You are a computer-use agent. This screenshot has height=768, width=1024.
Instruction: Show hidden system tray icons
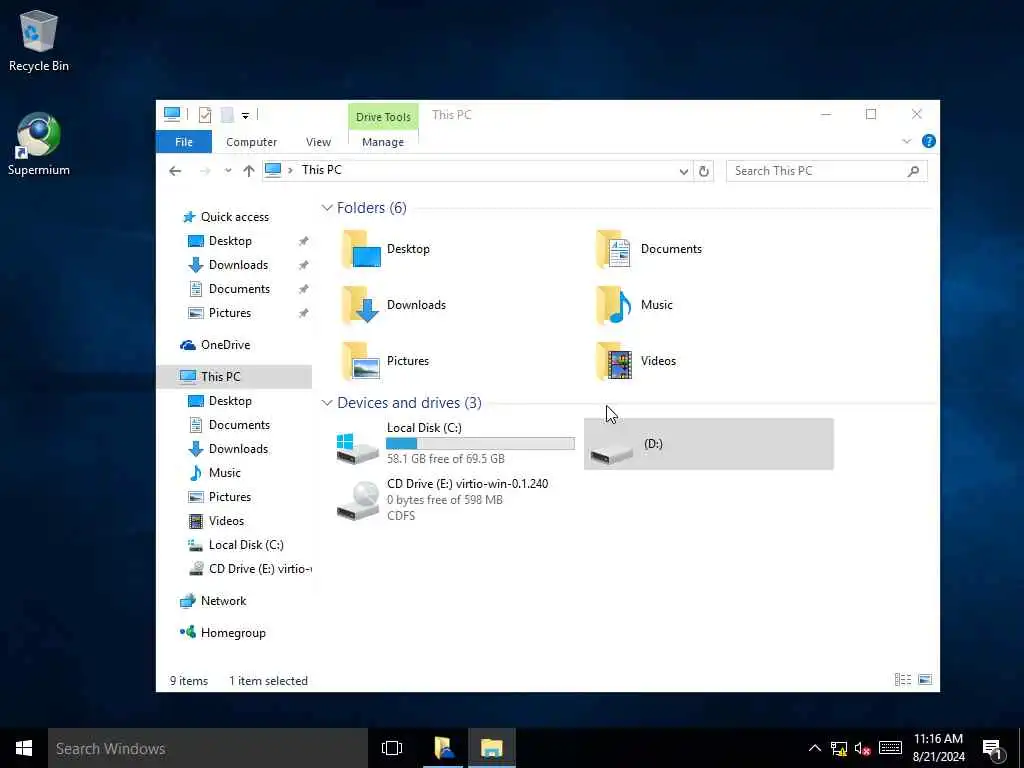pyautogui.click(x=814, y=748)
